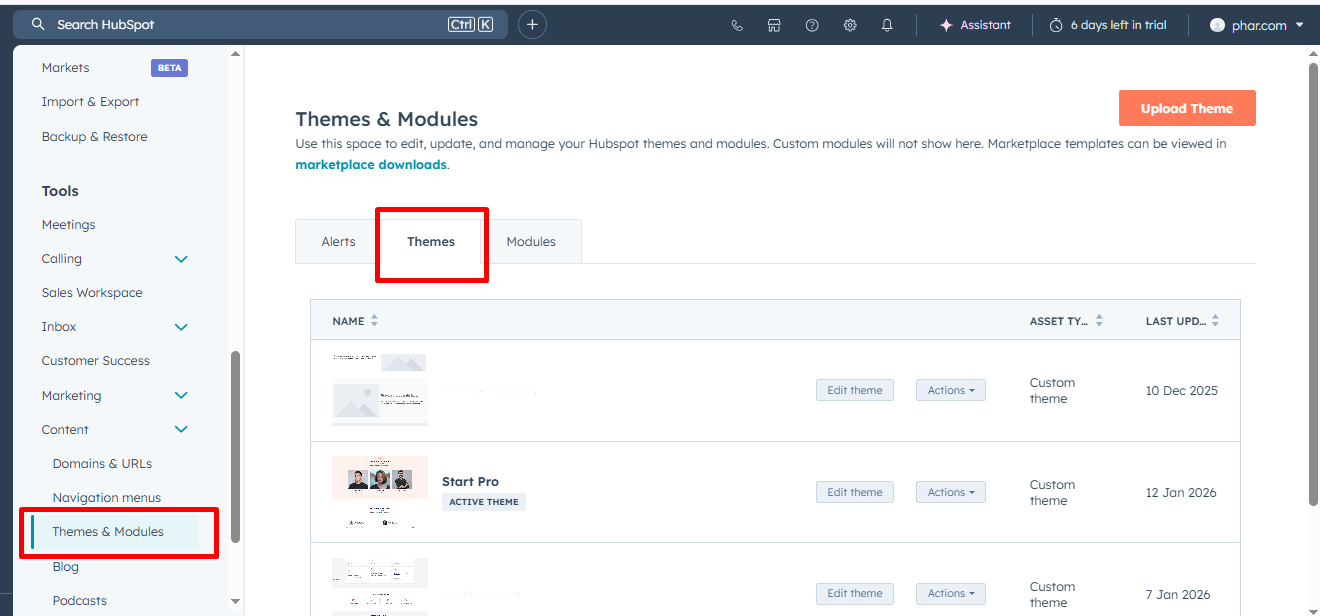This screenshot has height=616, width=1320.
Task: View notifications via the bell icon
Action: pyautogui.click(x=887, y=24)
